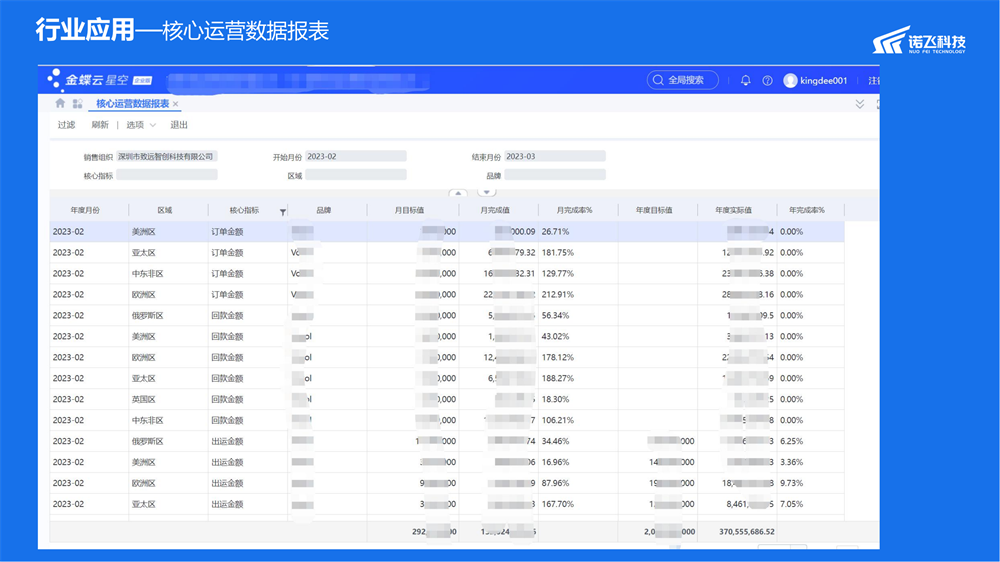Screen dimensions: 1000x562
Task: Click the 区域 column header
Action: coord(165,210)
